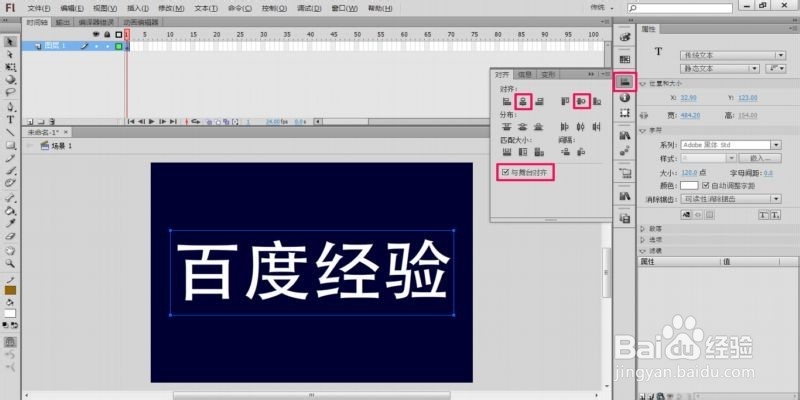Open the Transform panel icon in dock
The width and height of the screenshot is (800, 400).
[x=625, y=113]
